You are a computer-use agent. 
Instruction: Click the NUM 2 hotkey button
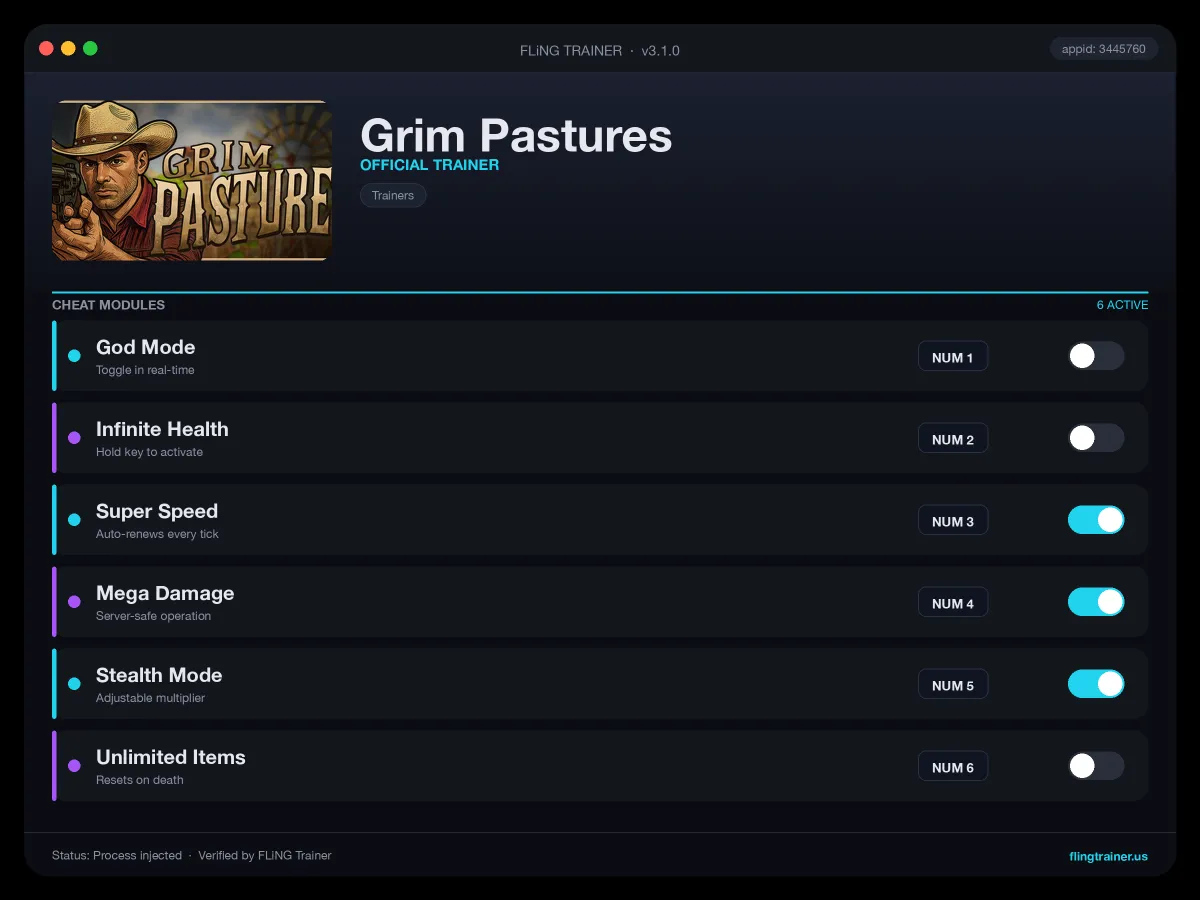[x=953, y=439]
